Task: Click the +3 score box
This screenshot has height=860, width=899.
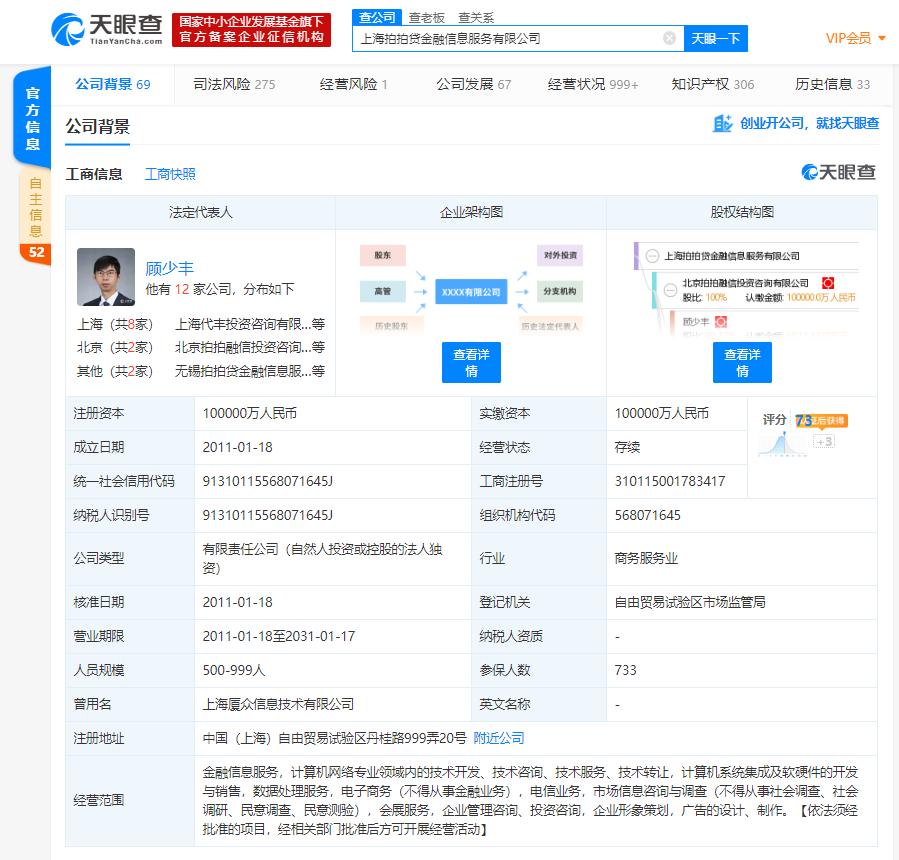Action: (824, 441)
